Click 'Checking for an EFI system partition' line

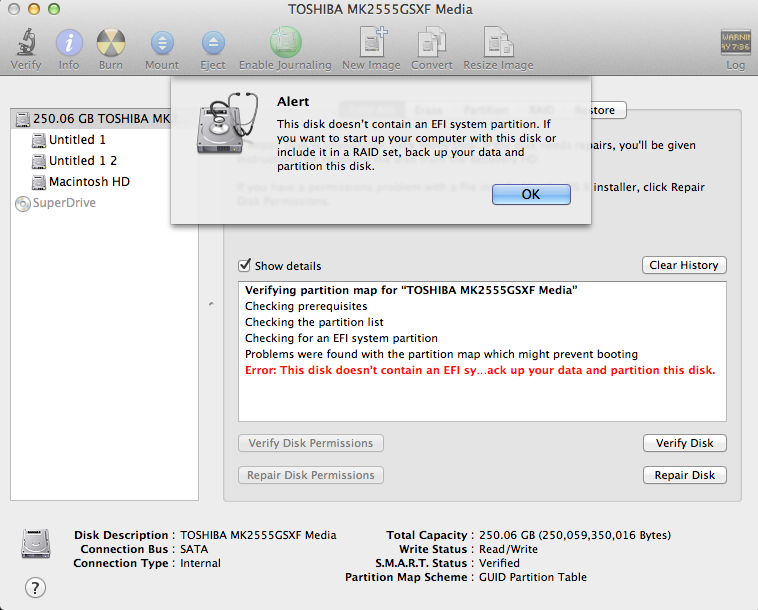[x=341, y=338]
